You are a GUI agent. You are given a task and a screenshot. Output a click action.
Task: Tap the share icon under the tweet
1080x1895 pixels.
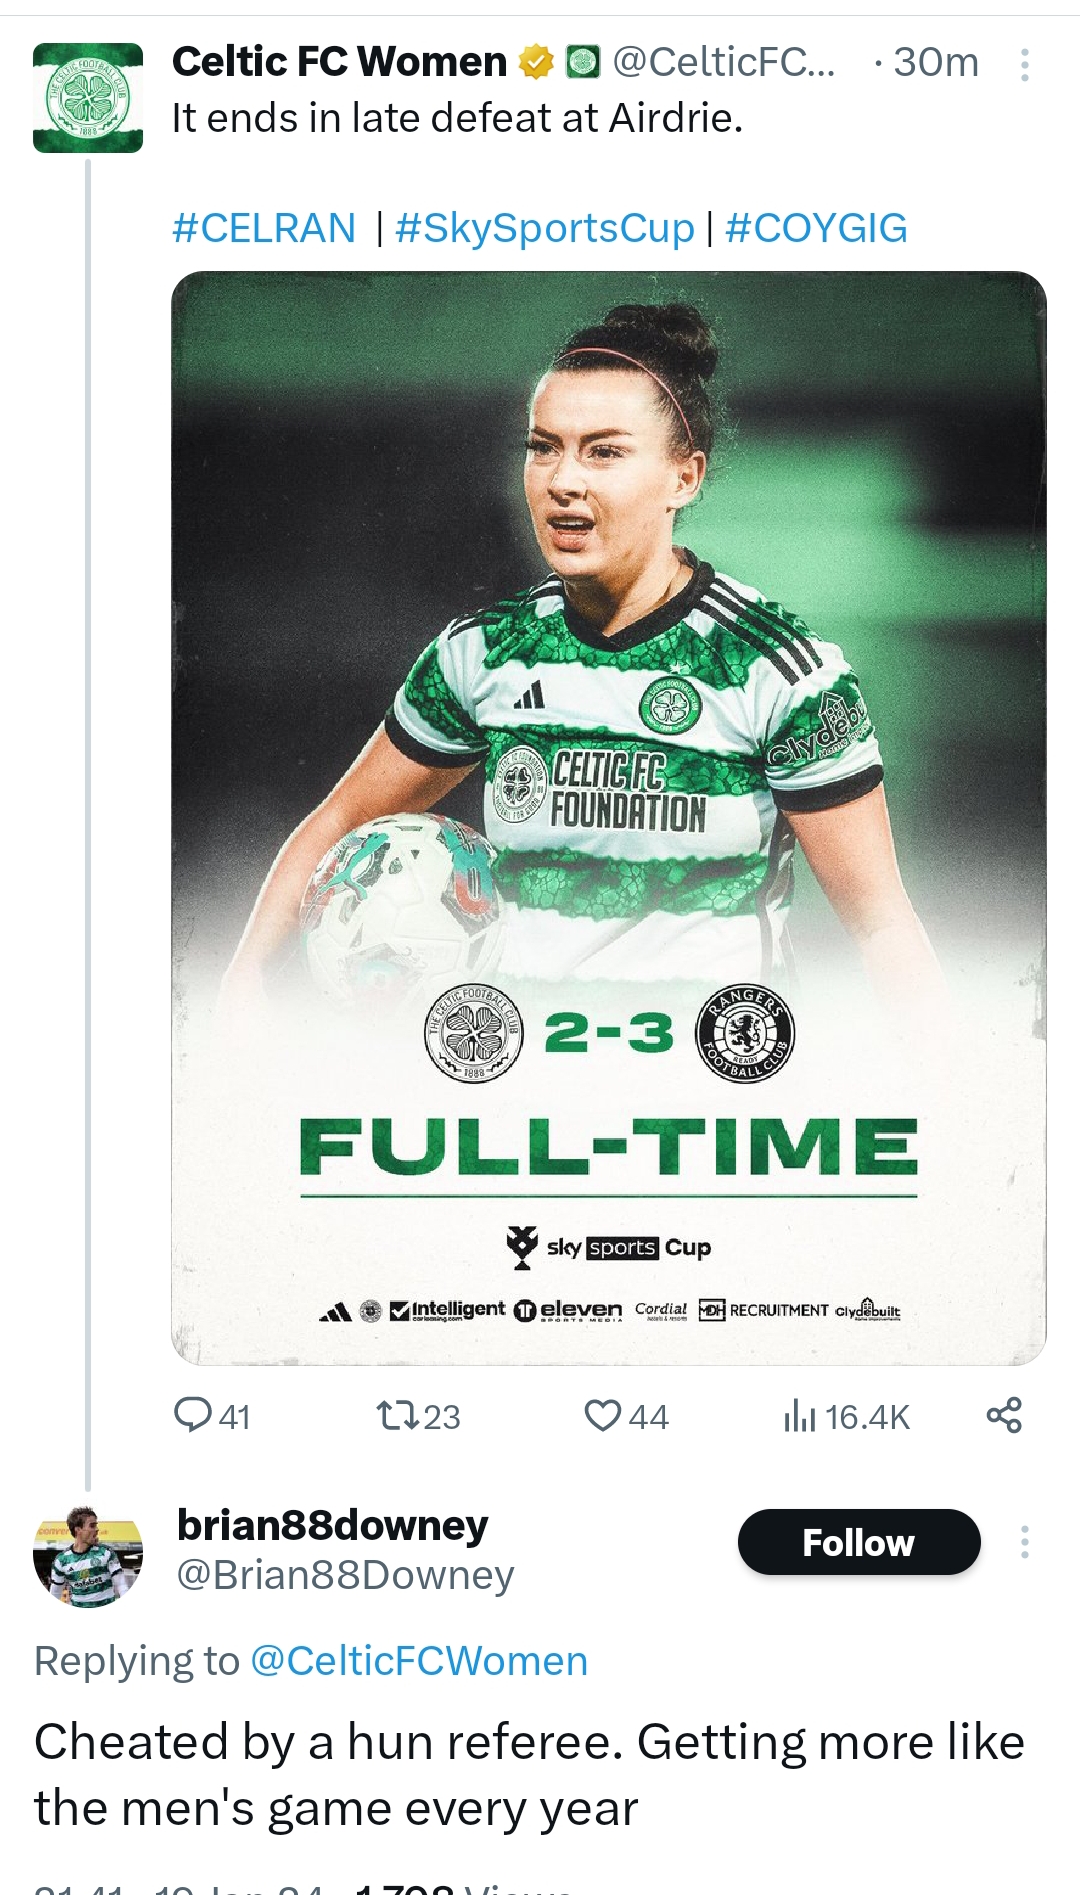coord(1004,1415)
